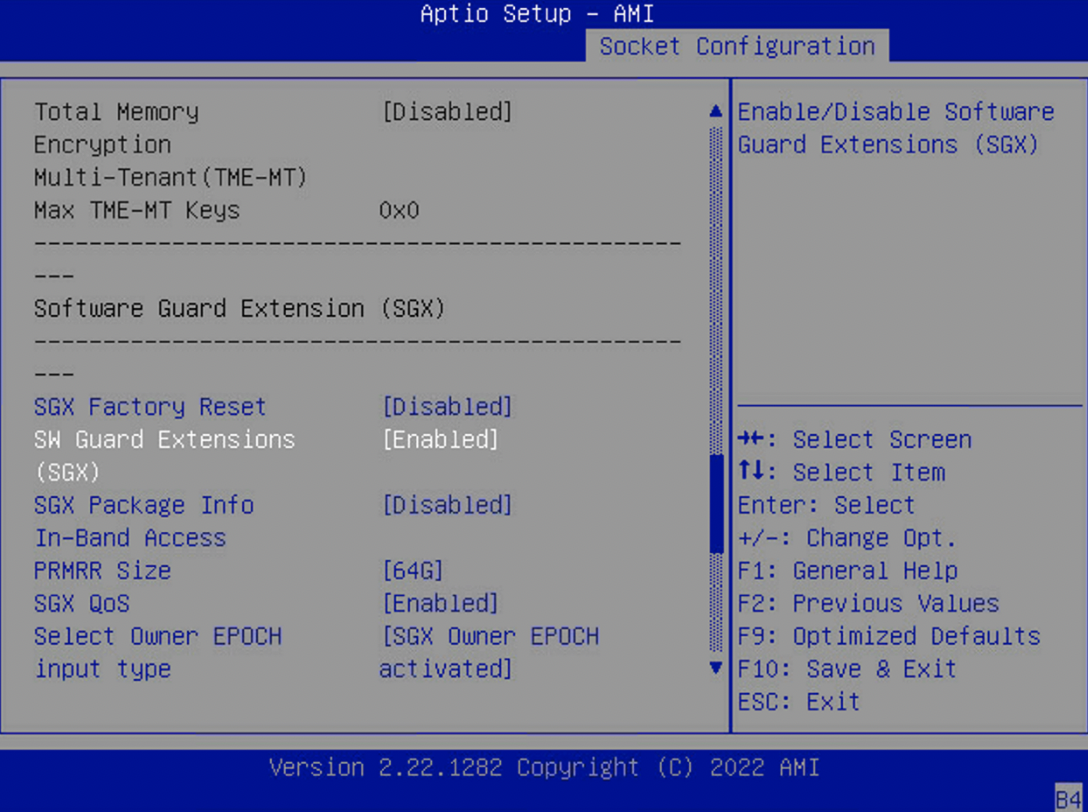Click the F9: Optimized Defaults hint
This screenshot has width=1088, height=812.
coord(888,636)
